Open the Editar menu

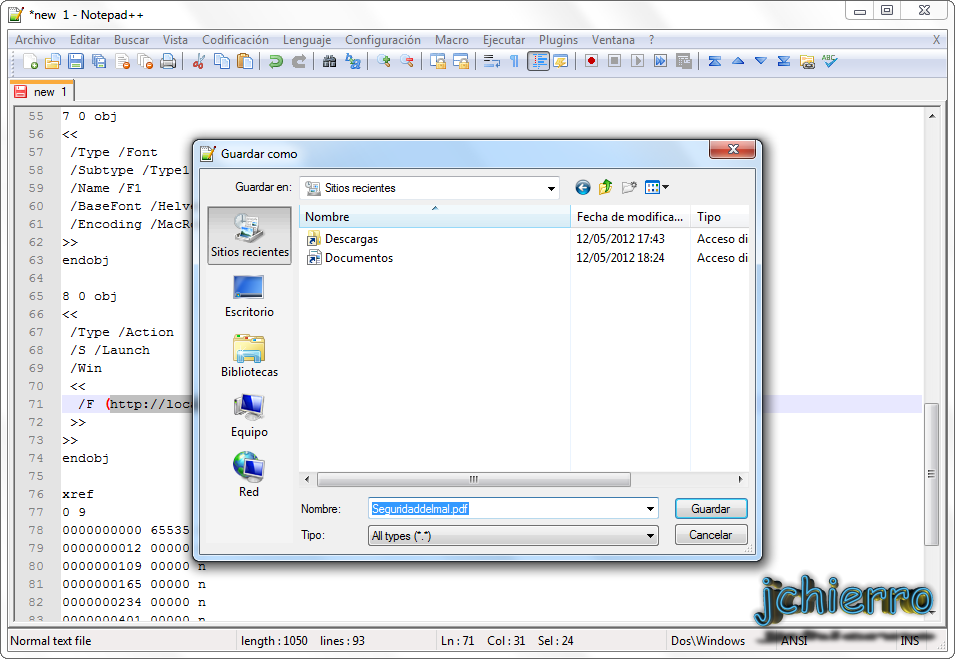coord(85,40)
